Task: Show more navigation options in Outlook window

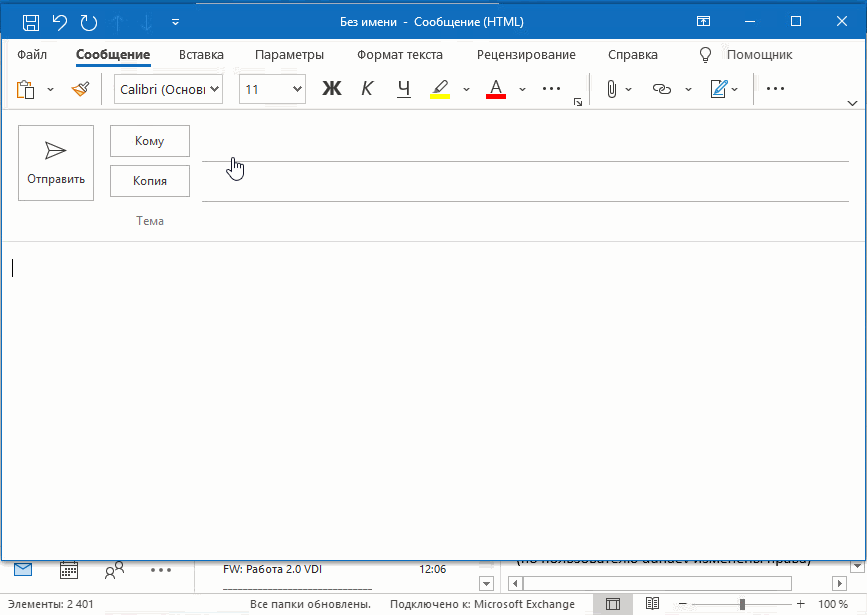Action: pos(161,570)
